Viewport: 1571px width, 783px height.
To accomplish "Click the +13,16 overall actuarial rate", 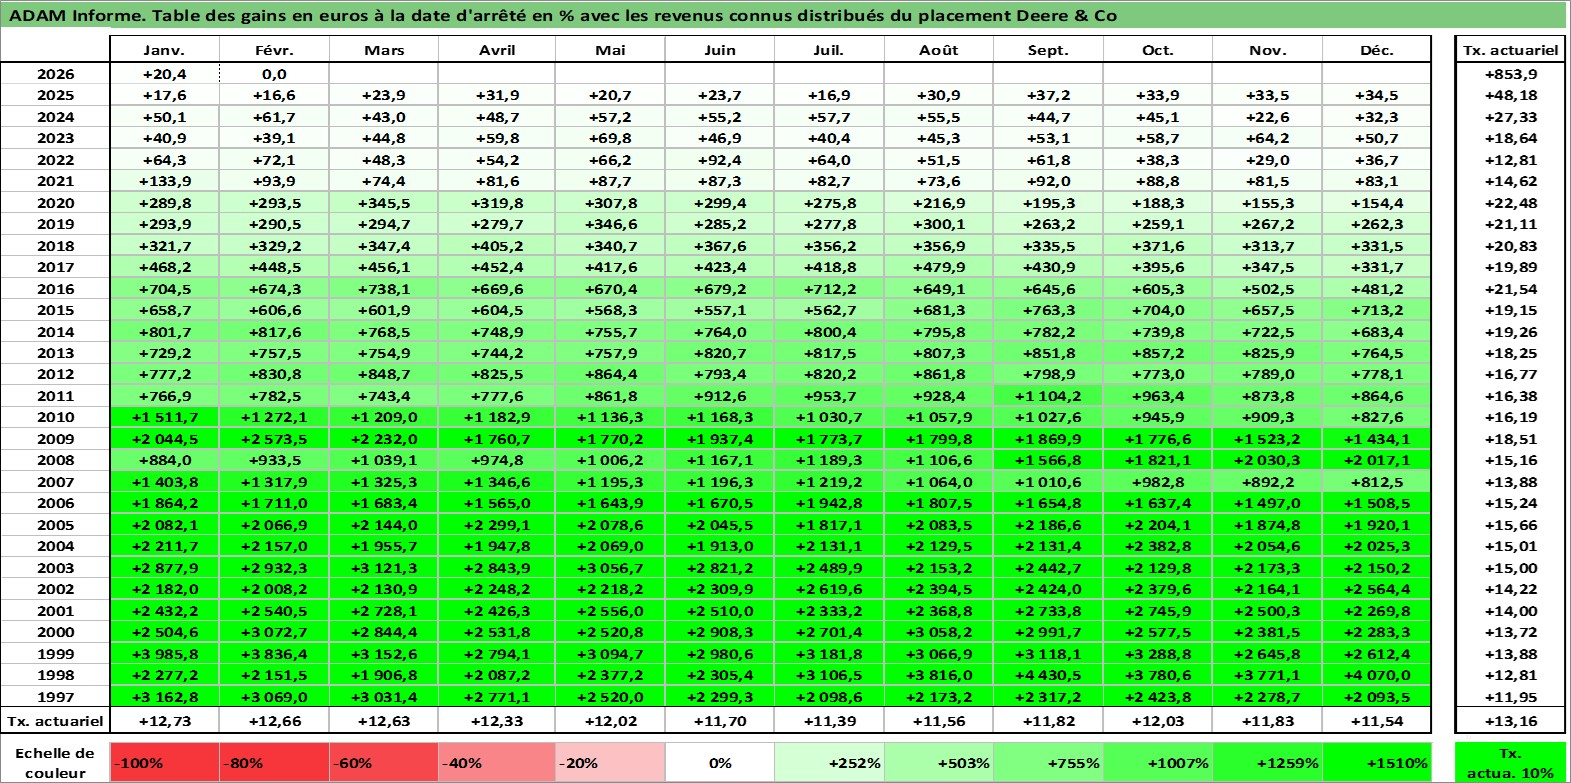I will coord(1511,721).
